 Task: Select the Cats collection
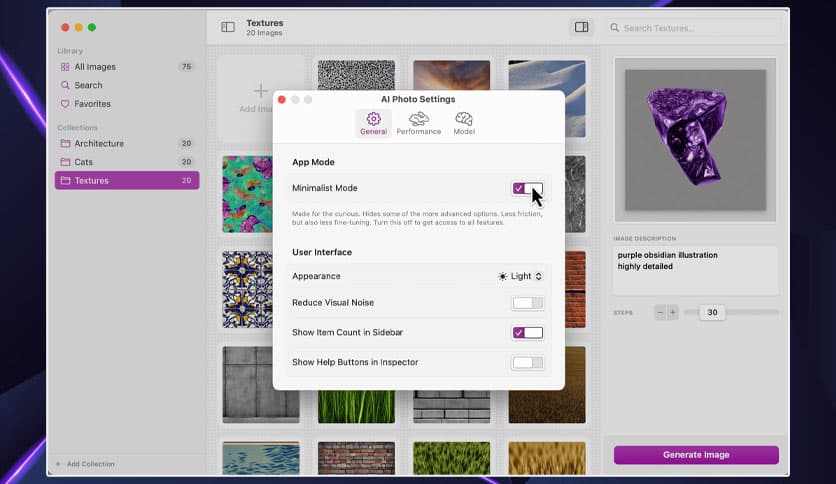tap(127, 162)
